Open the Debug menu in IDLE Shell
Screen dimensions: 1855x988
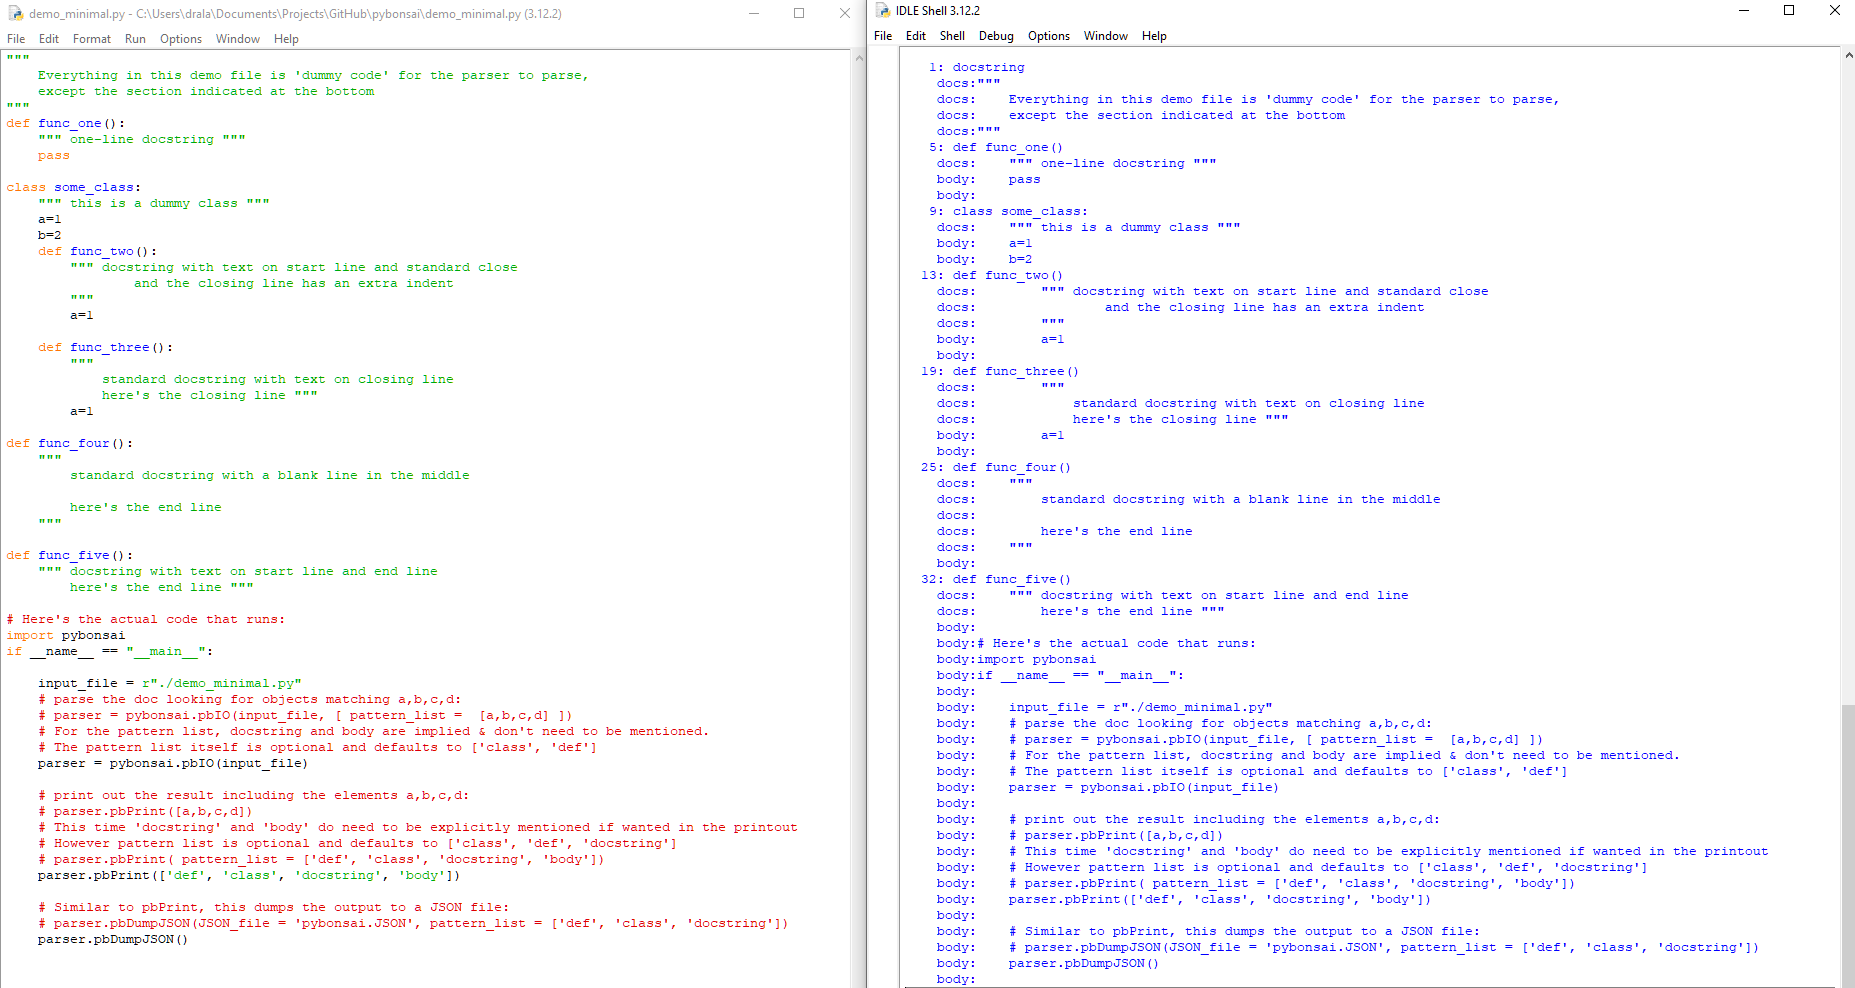[996, 36]
